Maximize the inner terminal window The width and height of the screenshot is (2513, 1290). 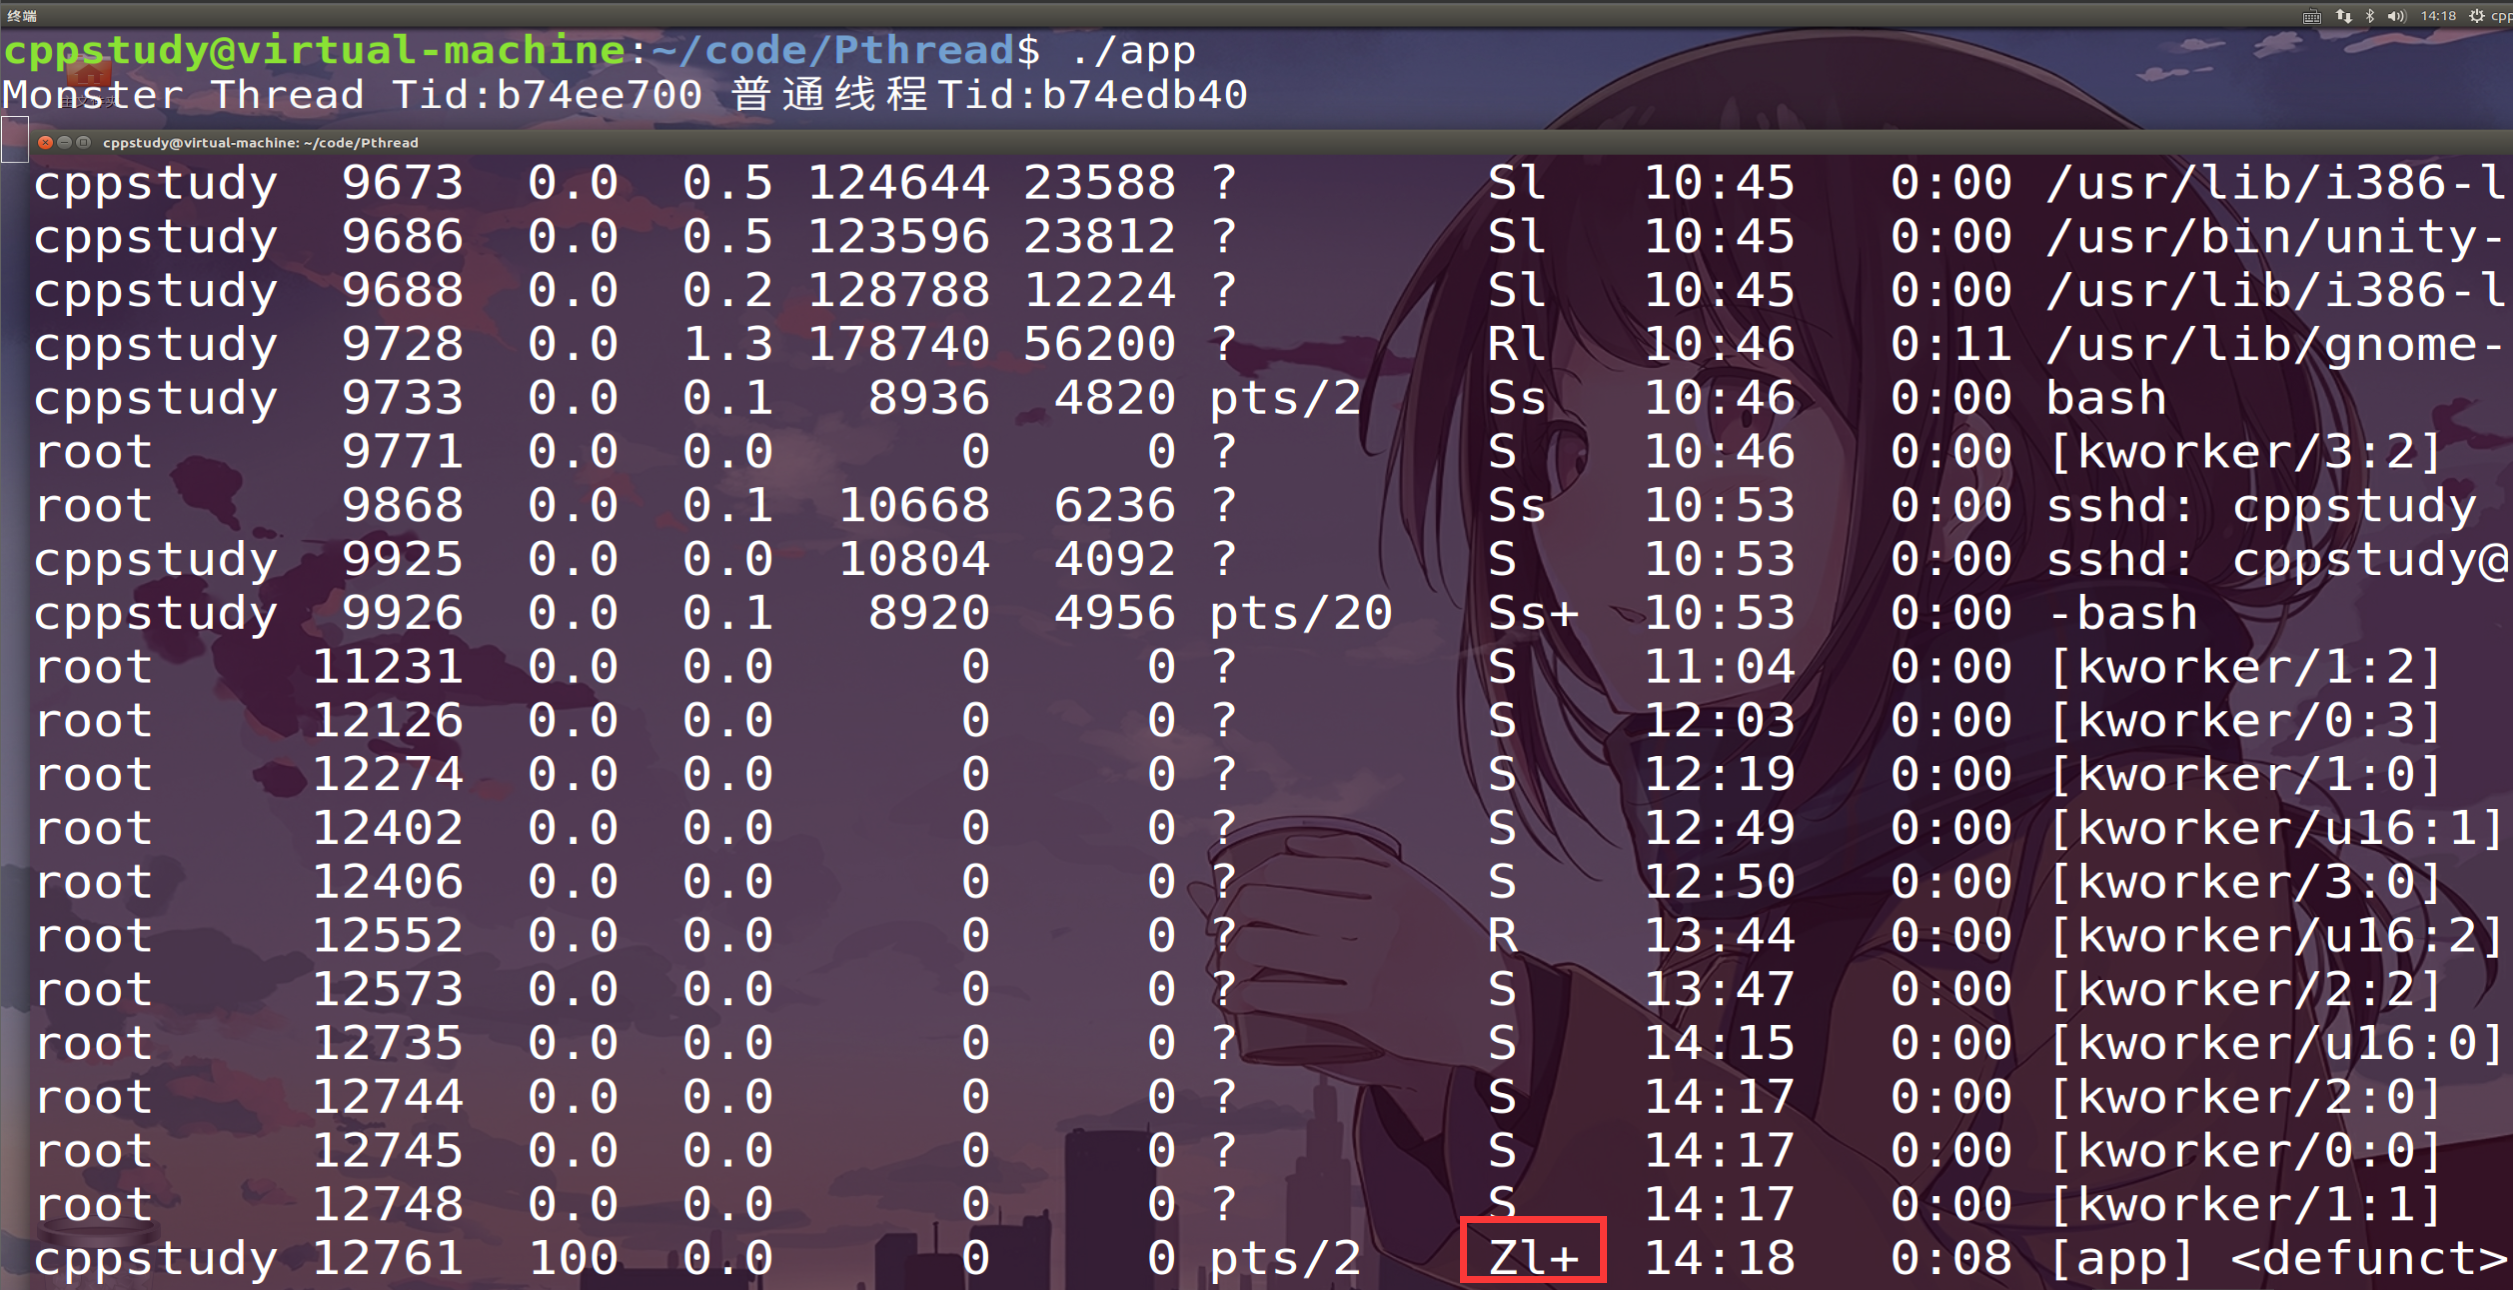[x=84, y=143]
